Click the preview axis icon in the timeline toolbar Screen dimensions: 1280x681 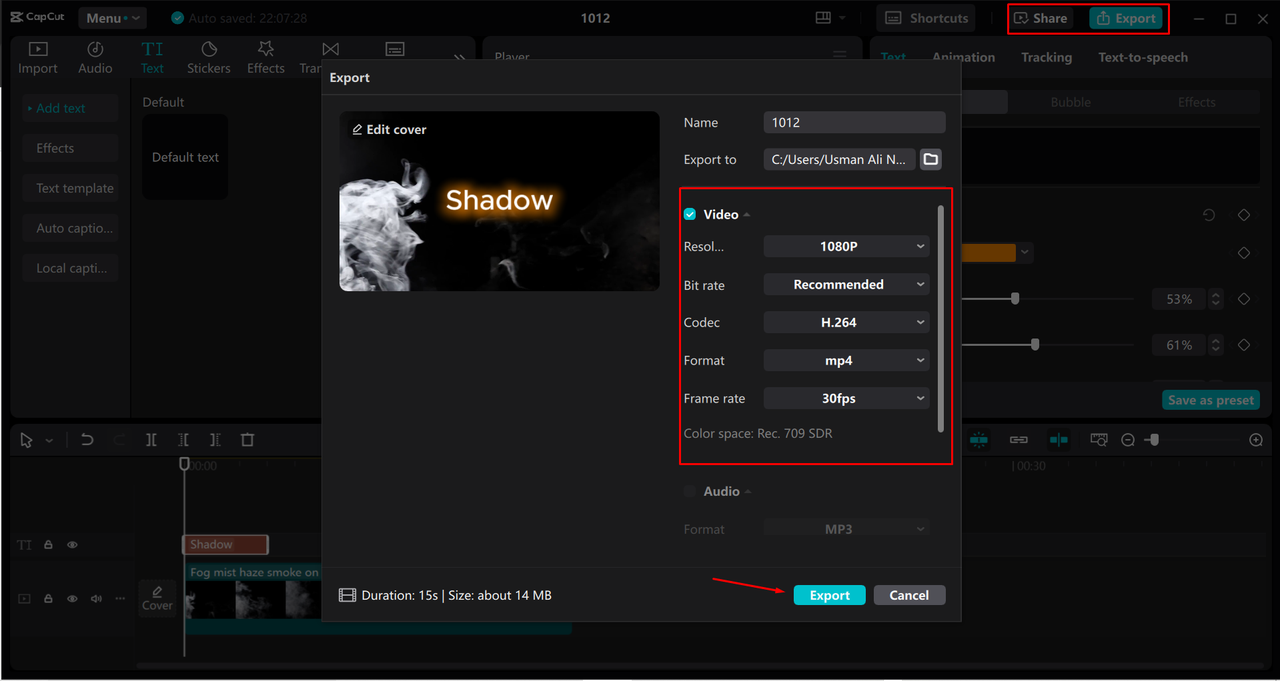point(1059,440)
